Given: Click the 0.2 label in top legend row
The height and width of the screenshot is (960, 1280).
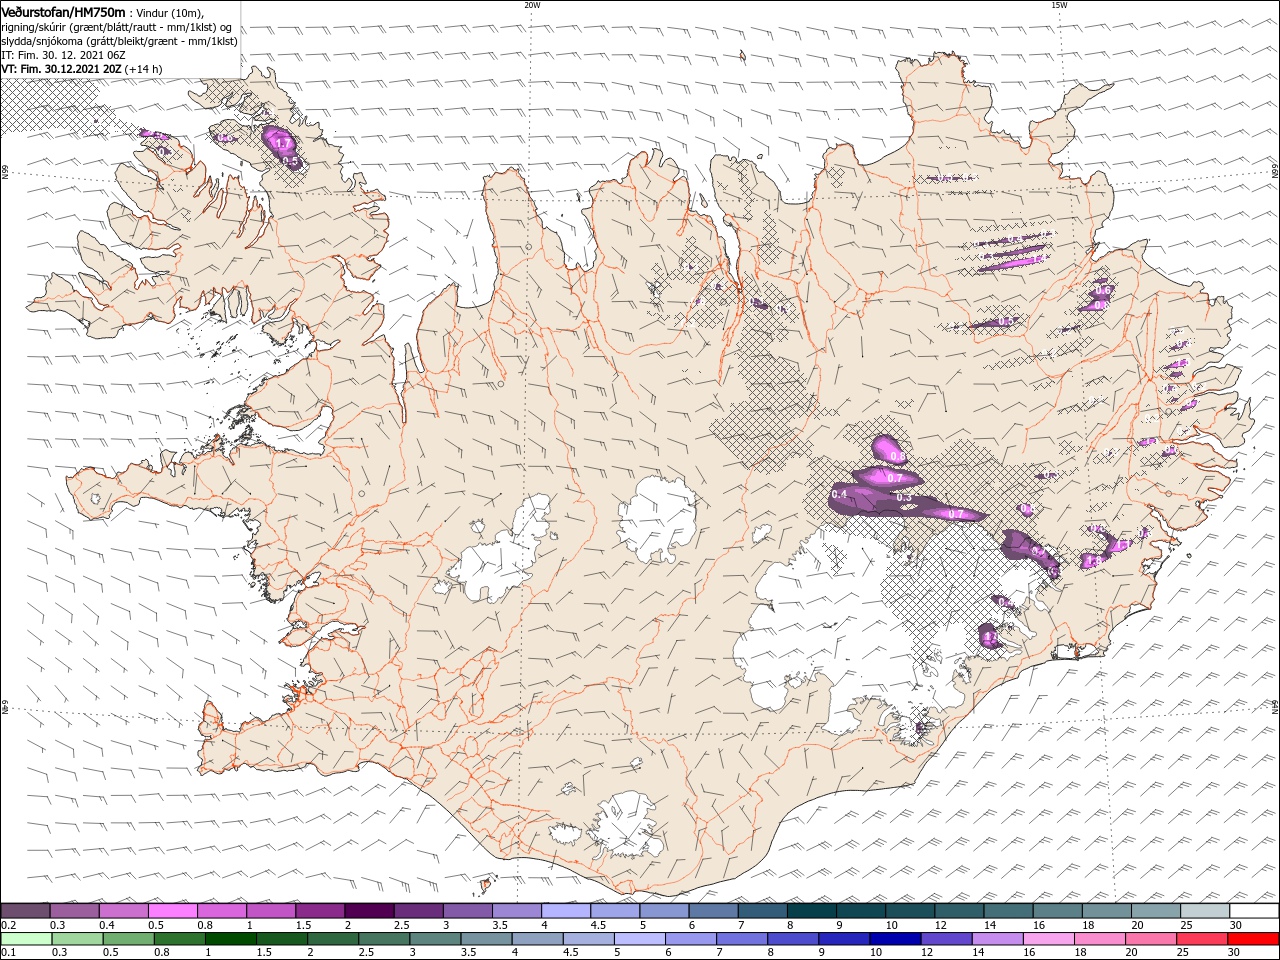Looking at the screenshot, I should (x=8, y=925).
